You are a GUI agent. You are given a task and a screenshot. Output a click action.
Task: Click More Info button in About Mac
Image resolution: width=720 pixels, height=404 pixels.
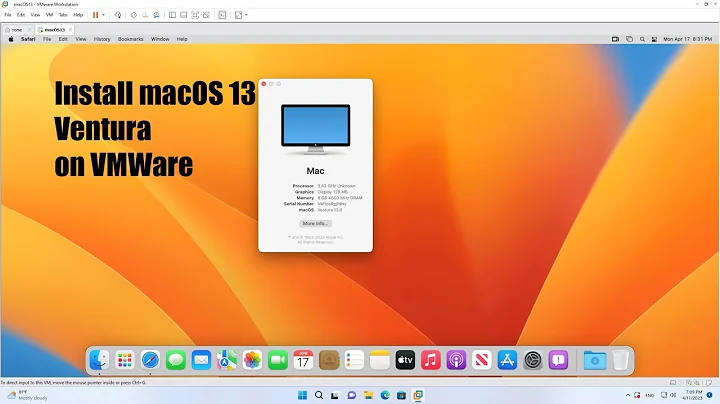coord(315,224)
